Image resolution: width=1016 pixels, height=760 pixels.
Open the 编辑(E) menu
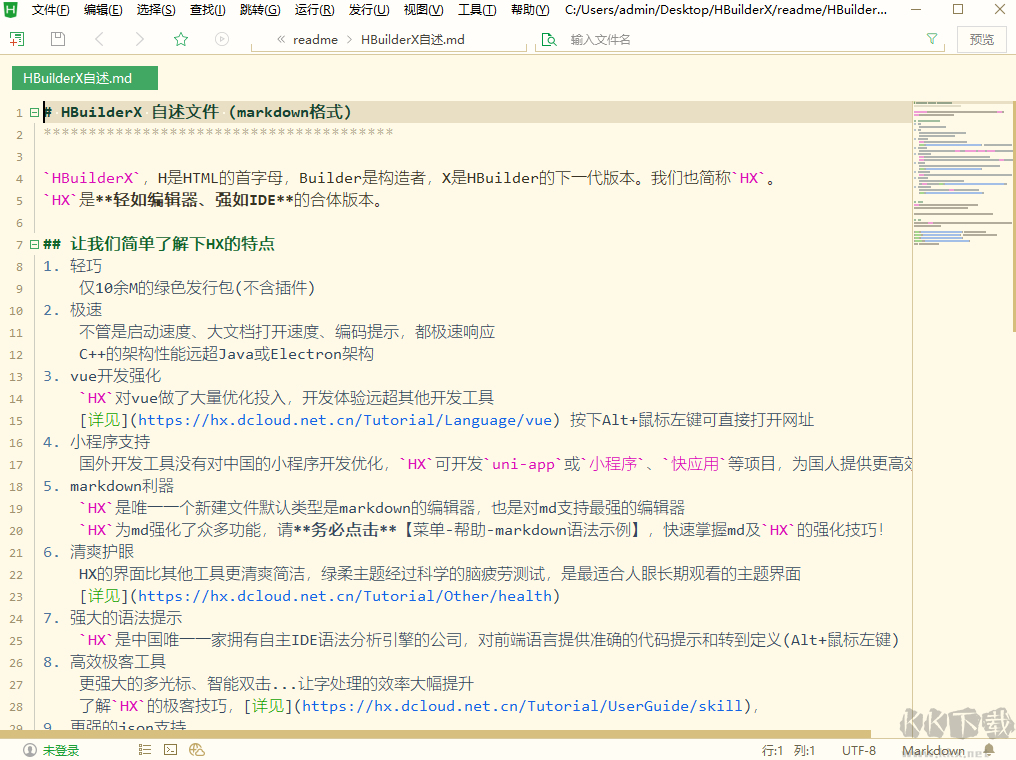click(x=103, y=10)
